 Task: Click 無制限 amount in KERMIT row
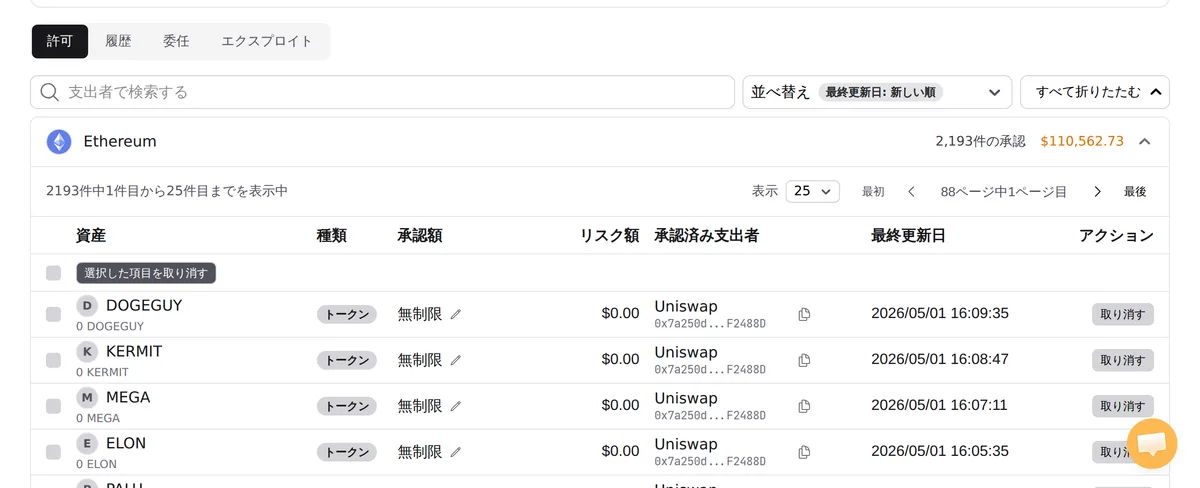click(420, 360)
